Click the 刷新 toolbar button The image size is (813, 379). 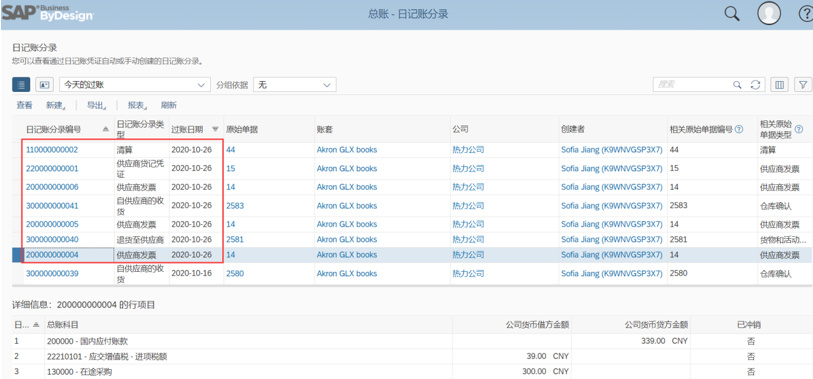tap(169, 105)
